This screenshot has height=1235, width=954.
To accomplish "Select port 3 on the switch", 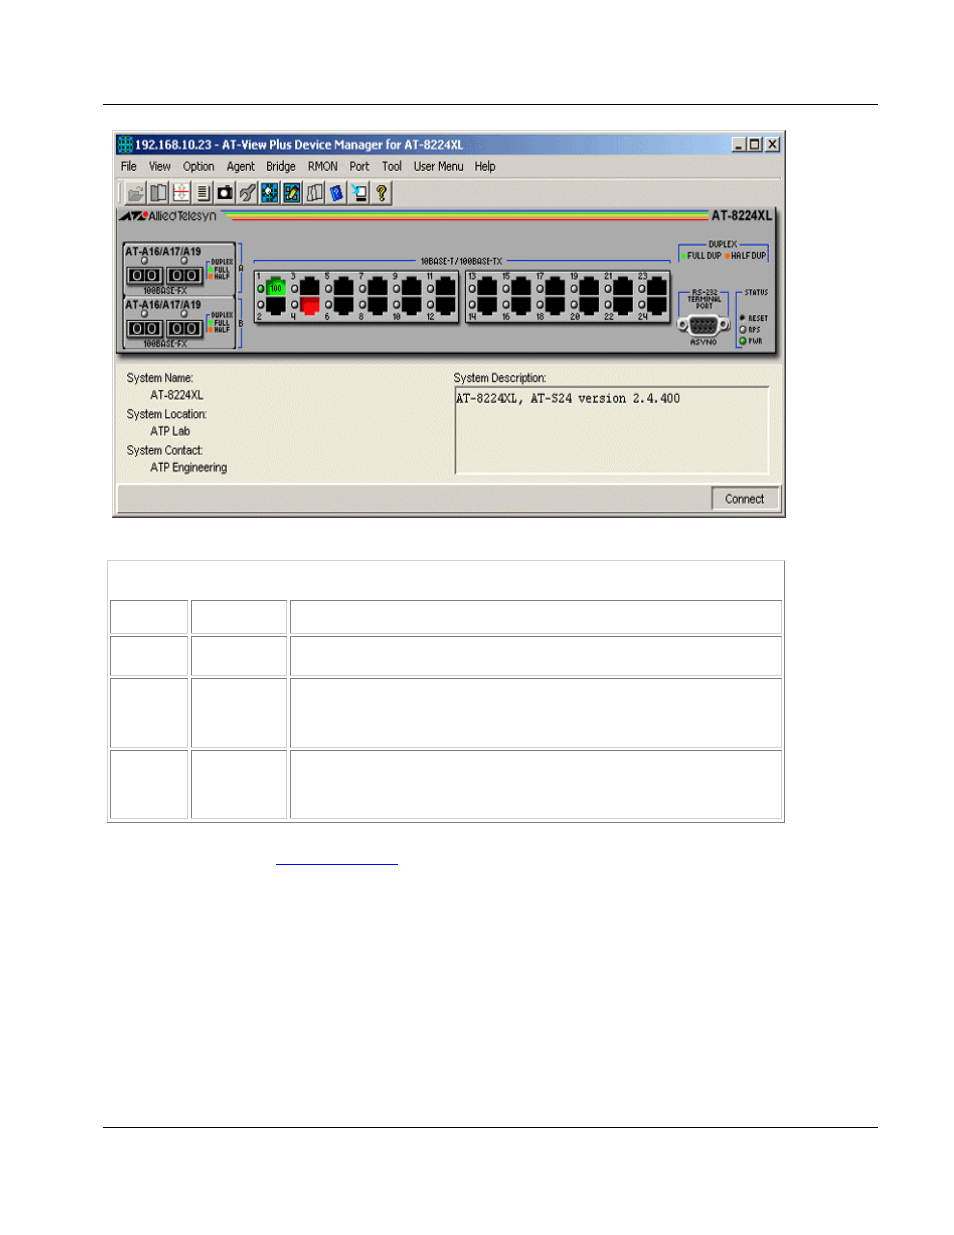I will point(310,288).
